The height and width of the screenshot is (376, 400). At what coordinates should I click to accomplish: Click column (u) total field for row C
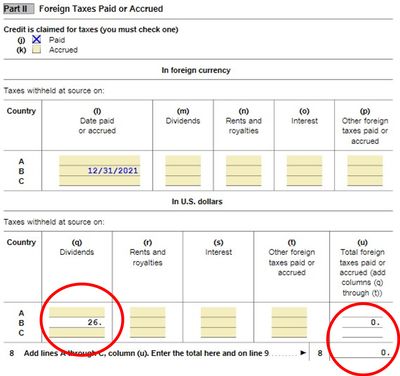362,332
